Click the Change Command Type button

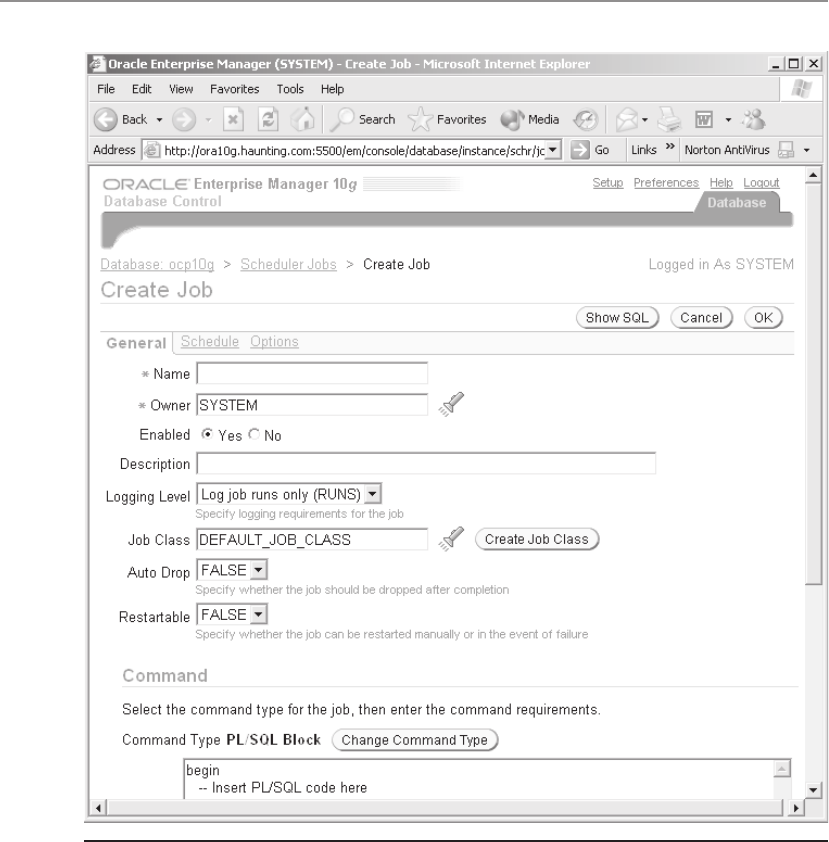click(414, 740)
